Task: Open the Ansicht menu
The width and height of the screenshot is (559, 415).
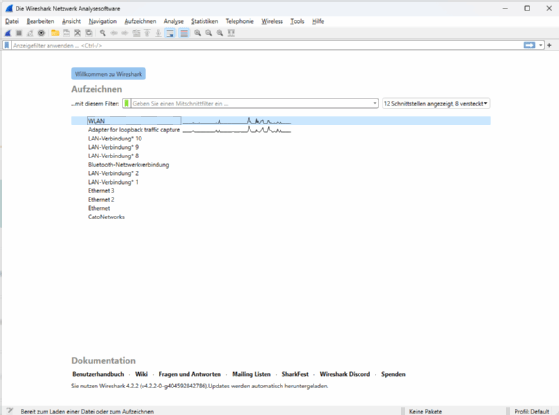Action: pos(71,21)
